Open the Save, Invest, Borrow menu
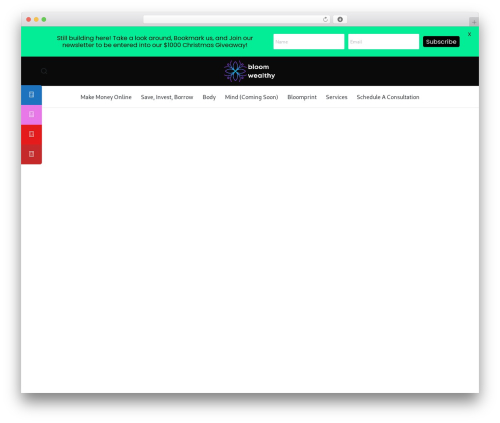 (167, 97)
